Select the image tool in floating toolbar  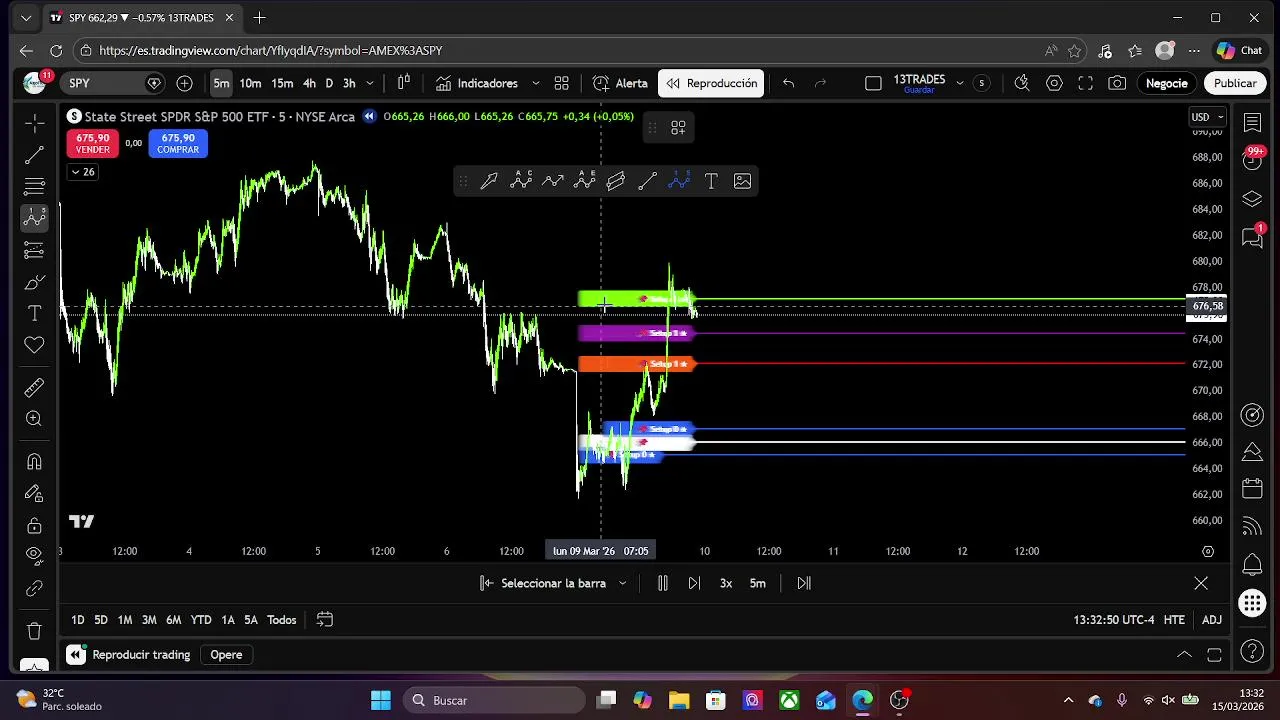click(x=742, y=181)
